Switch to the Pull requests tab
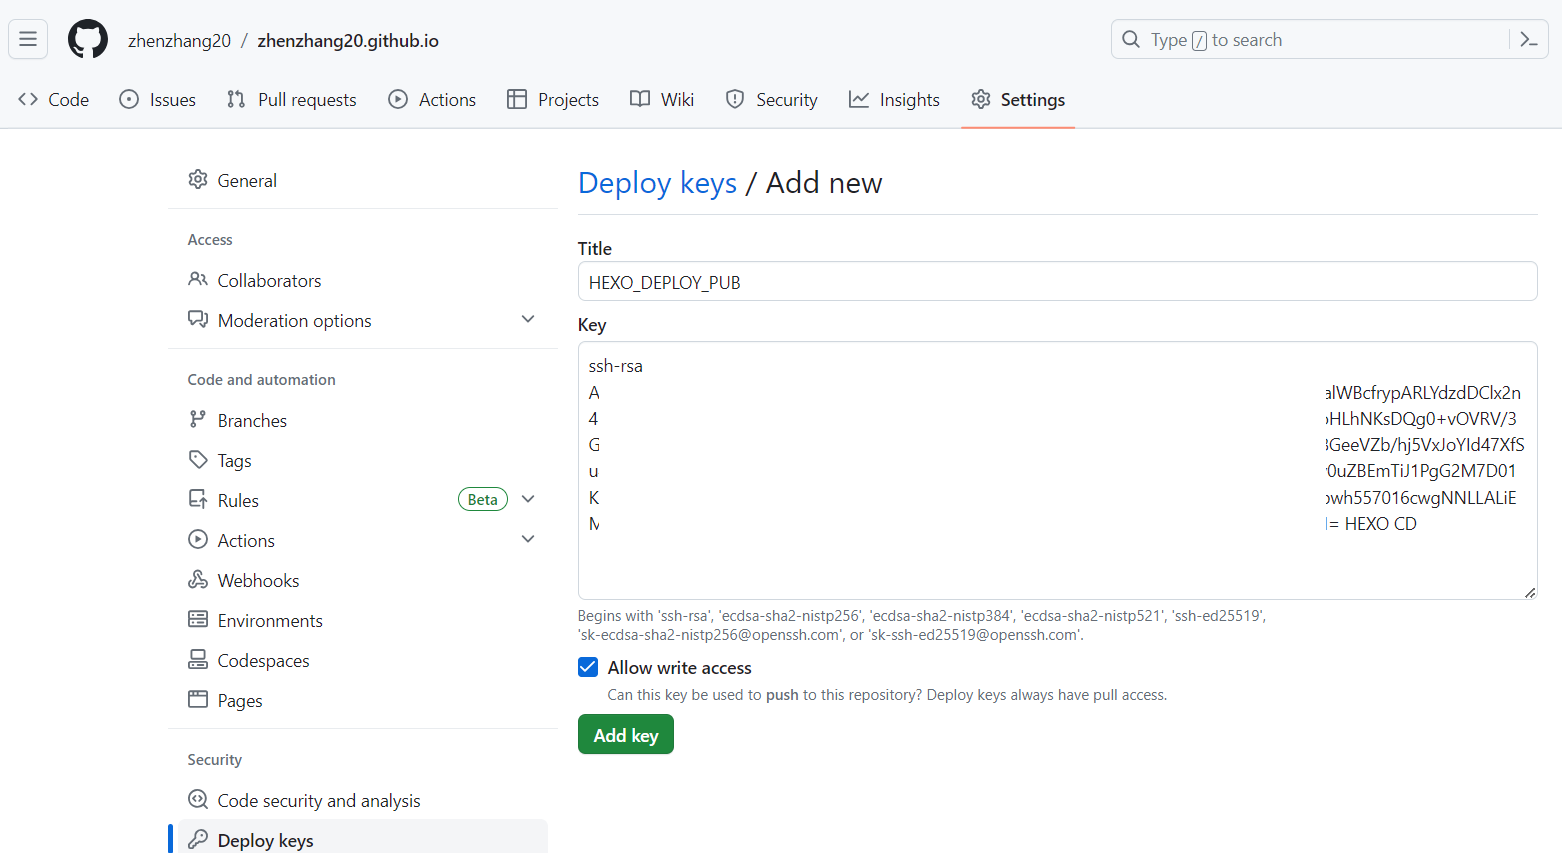The width and height of the screenshot is (1562, 853). pyautogui.click(x=292, y=99)
